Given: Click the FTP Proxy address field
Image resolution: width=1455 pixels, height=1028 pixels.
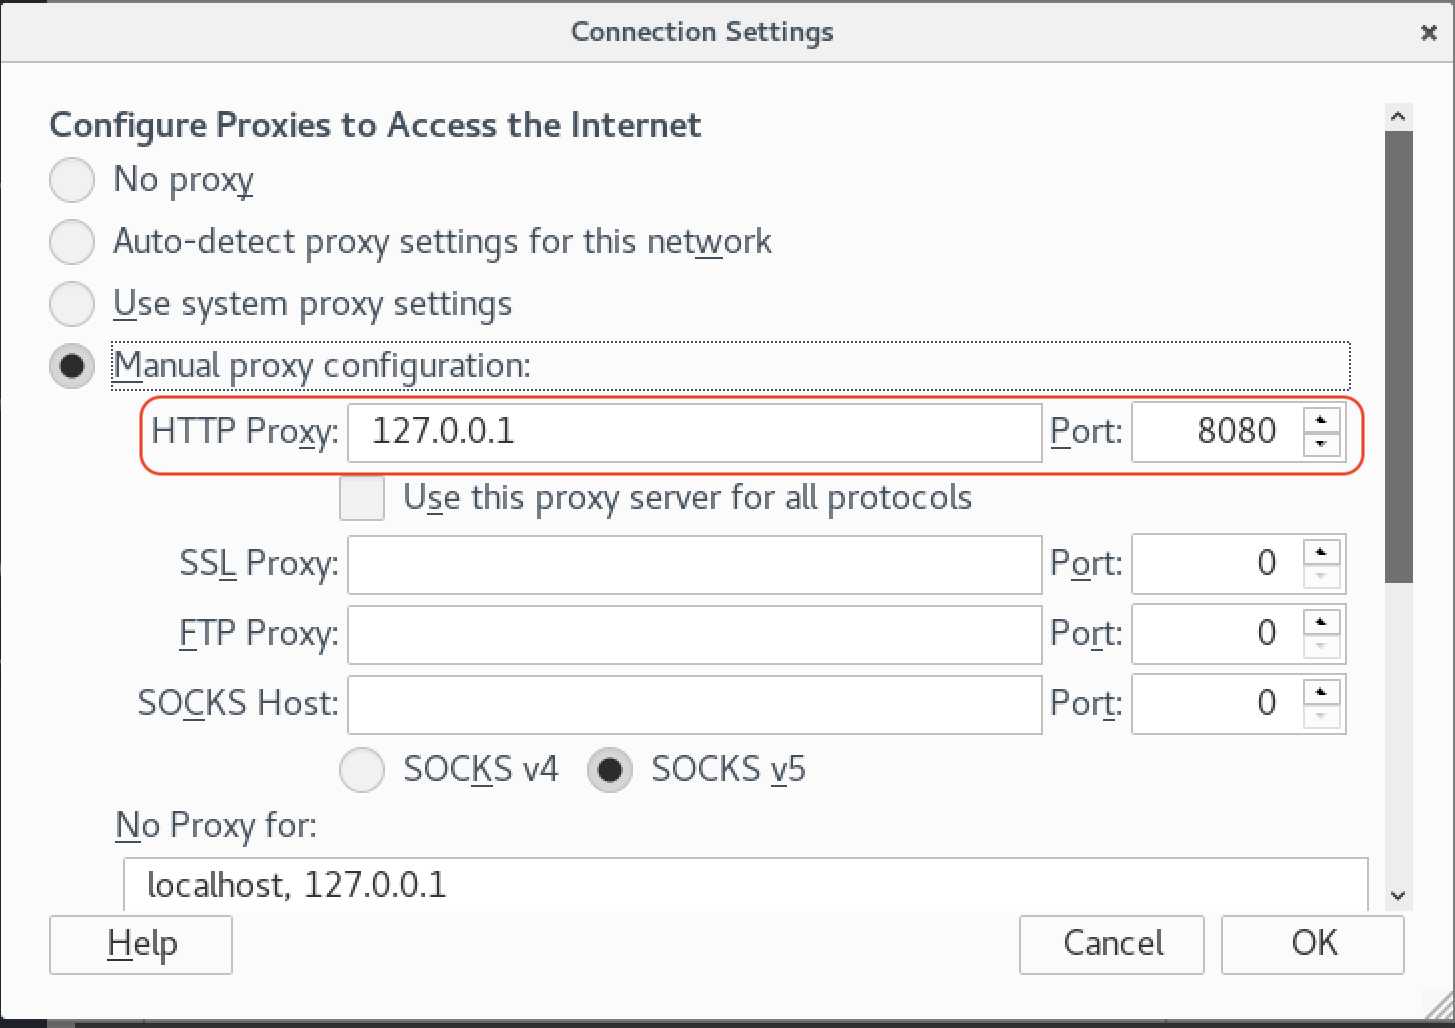Looking at the screenshot, I should (694, 634).
